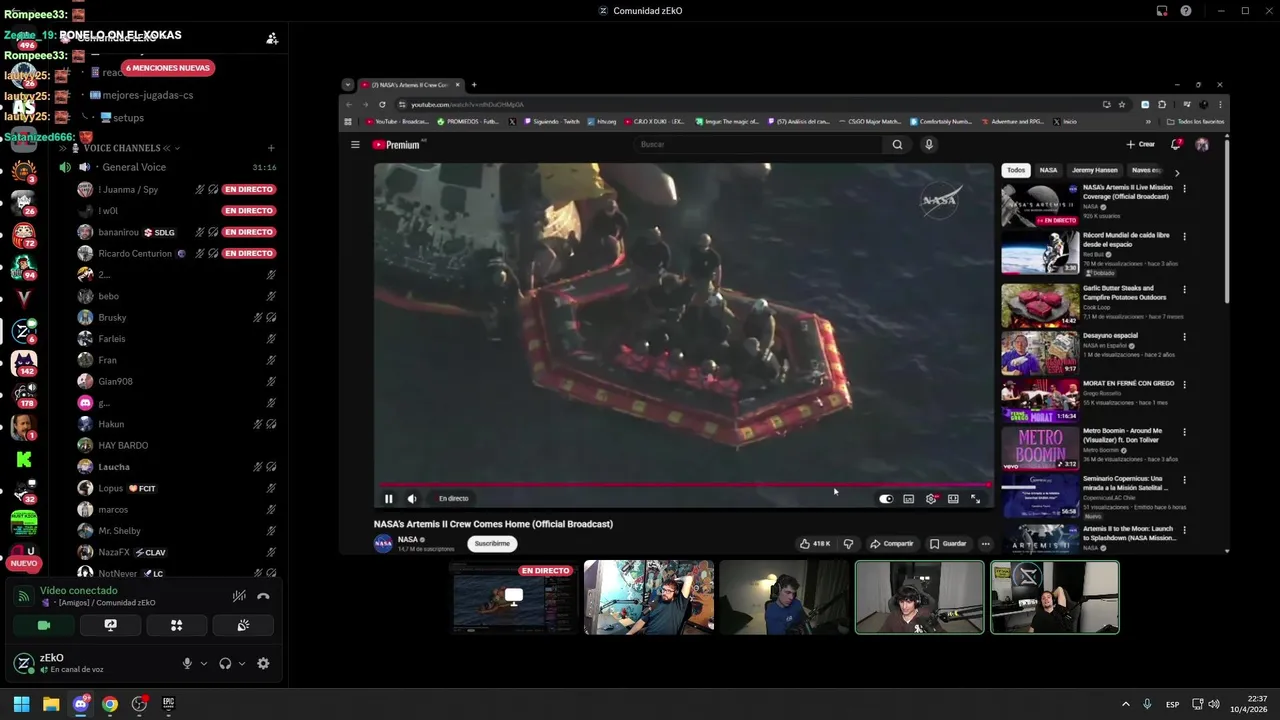Share the video via Compartir
This screenshot has width=1280, height=720.
[x=892, y=544]
